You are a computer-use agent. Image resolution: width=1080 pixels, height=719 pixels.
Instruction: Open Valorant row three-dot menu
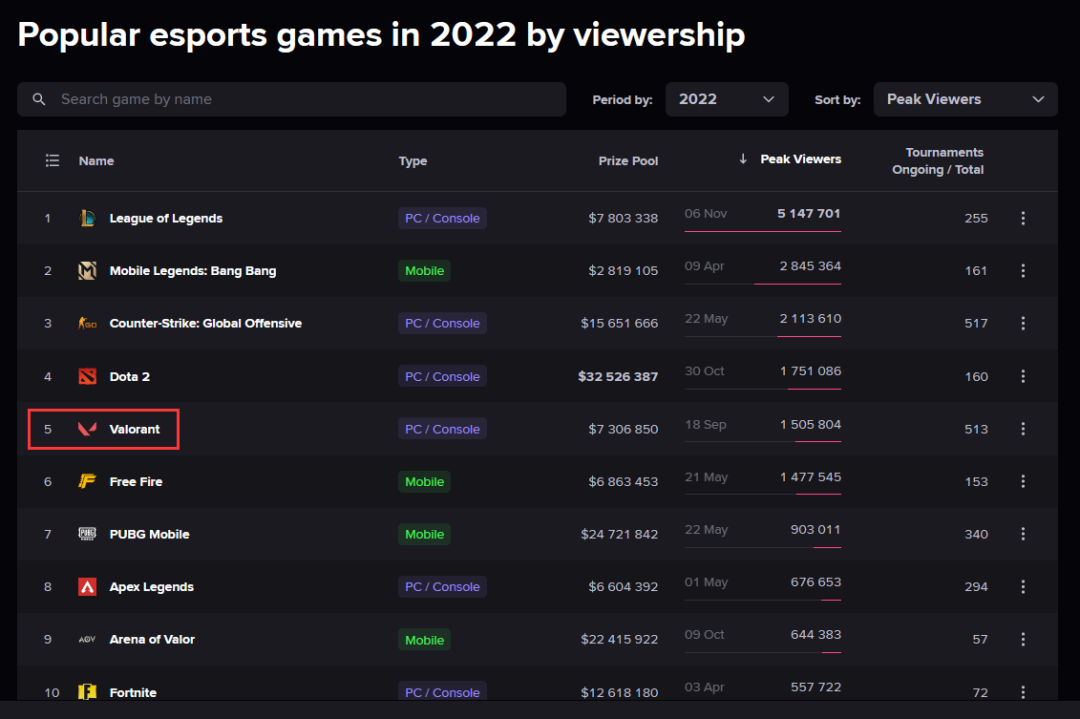point(1023,429)
